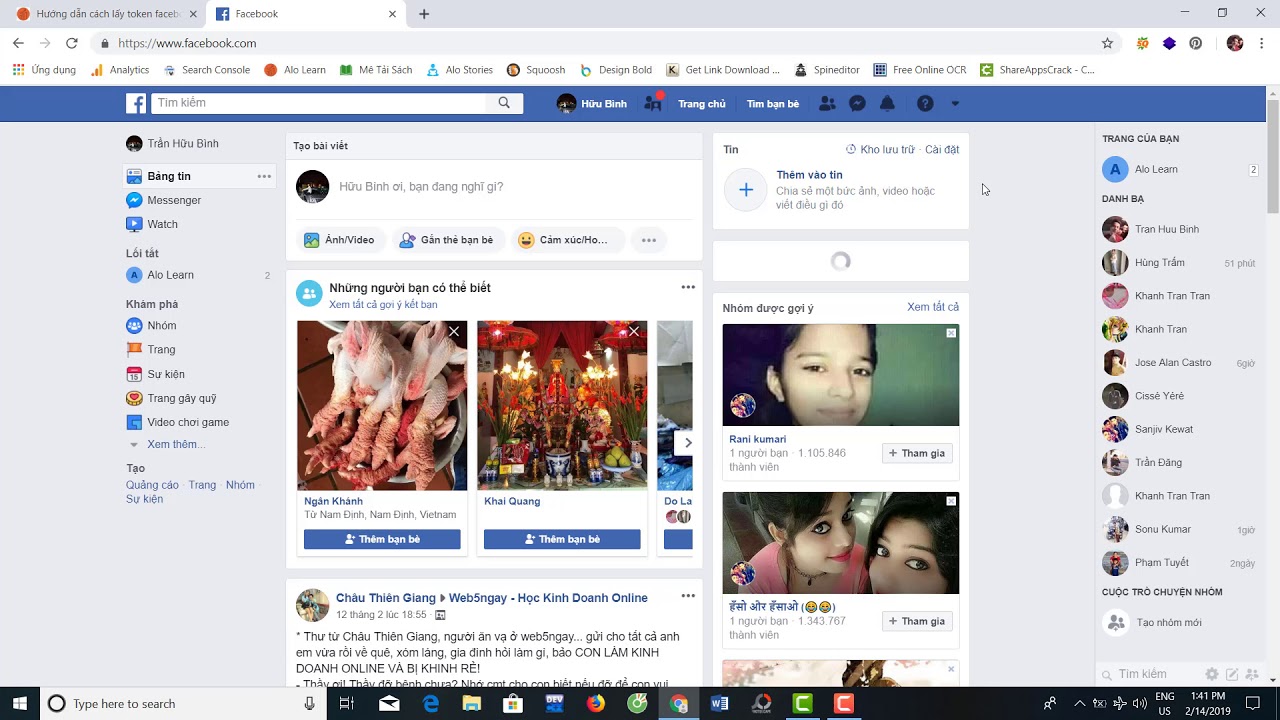The image size is (1280, 720).
Task: Add Ngân Khánh as friend
Action: 382,540
